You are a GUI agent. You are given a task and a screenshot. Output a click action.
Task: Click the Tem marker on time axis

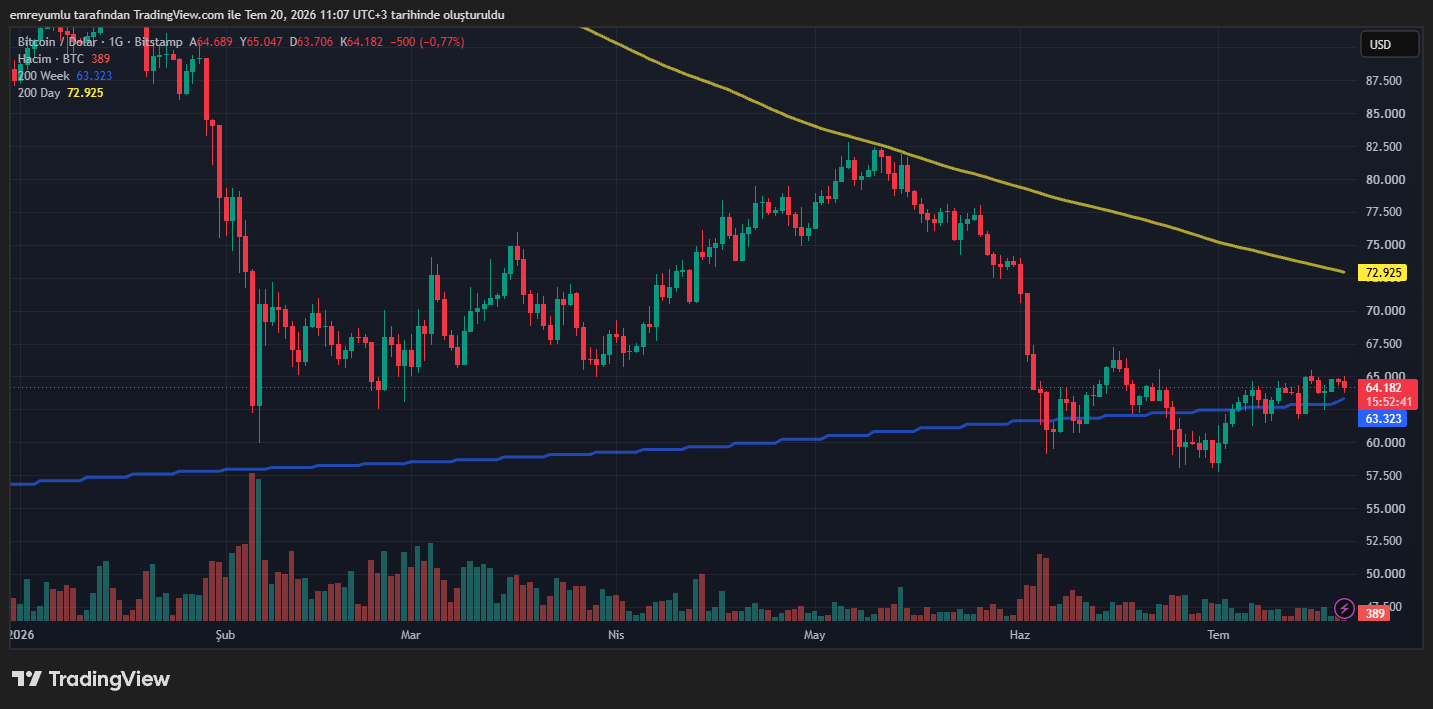[1218, 635]
